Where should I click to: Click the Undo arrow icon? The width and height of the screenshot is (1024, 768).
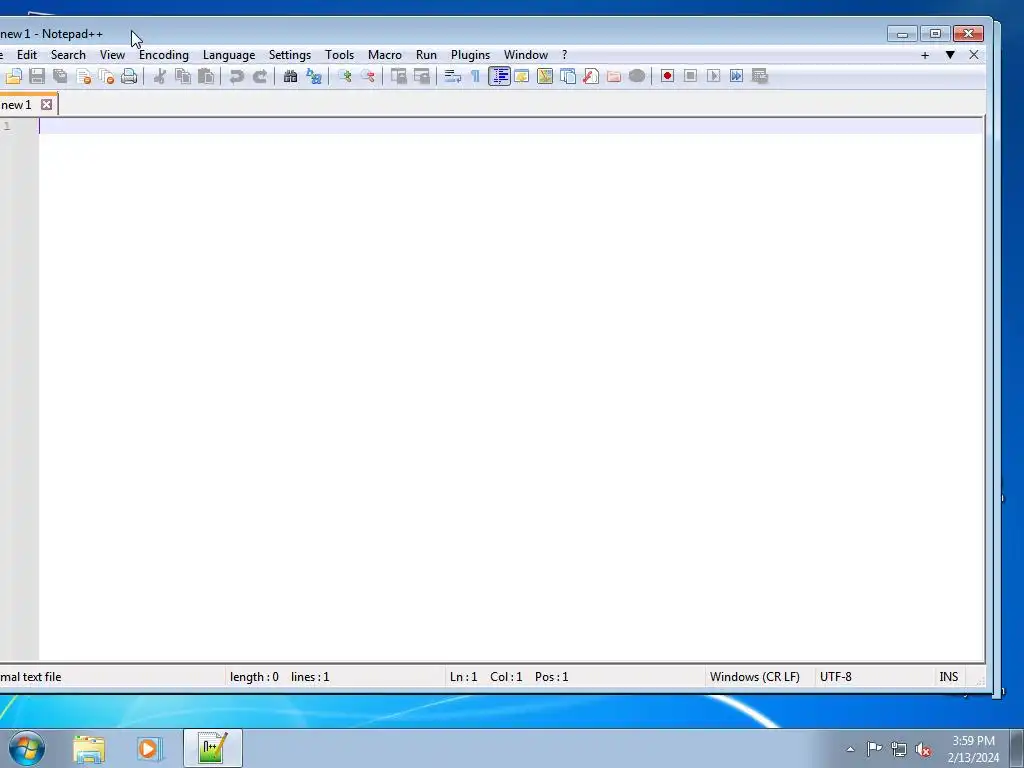tap(236, 76)
